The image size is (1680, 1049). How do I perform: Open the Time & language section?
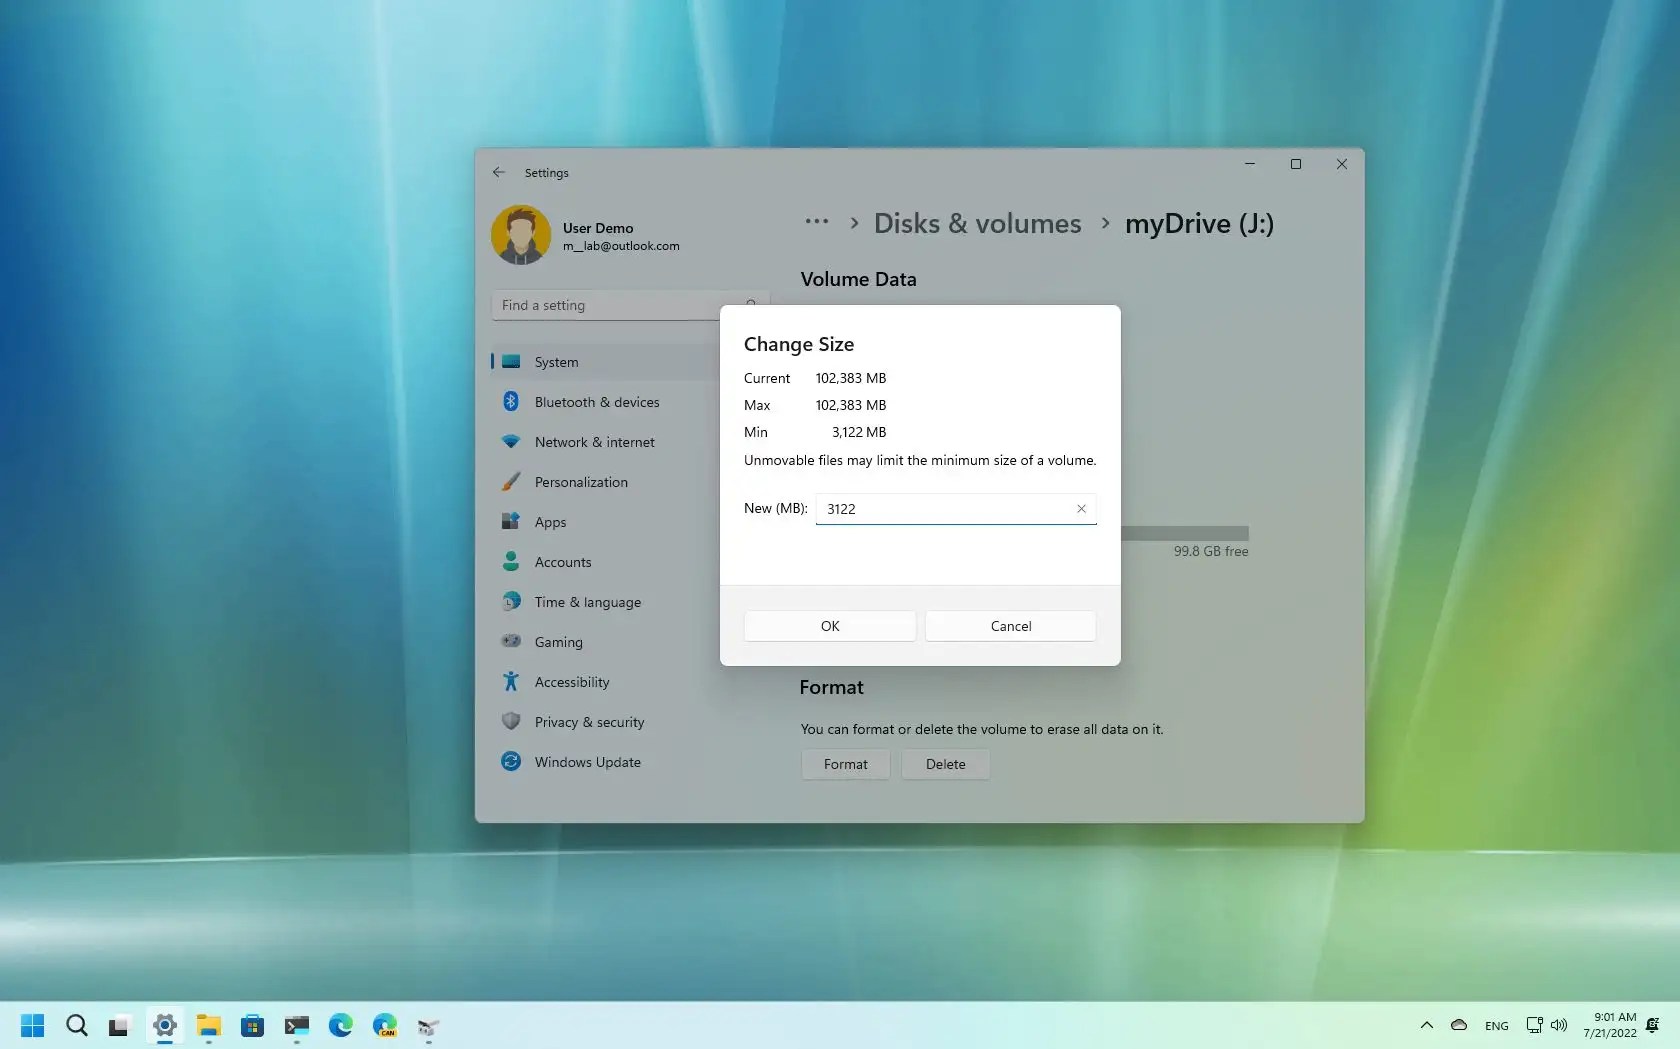tap(511, 601)
